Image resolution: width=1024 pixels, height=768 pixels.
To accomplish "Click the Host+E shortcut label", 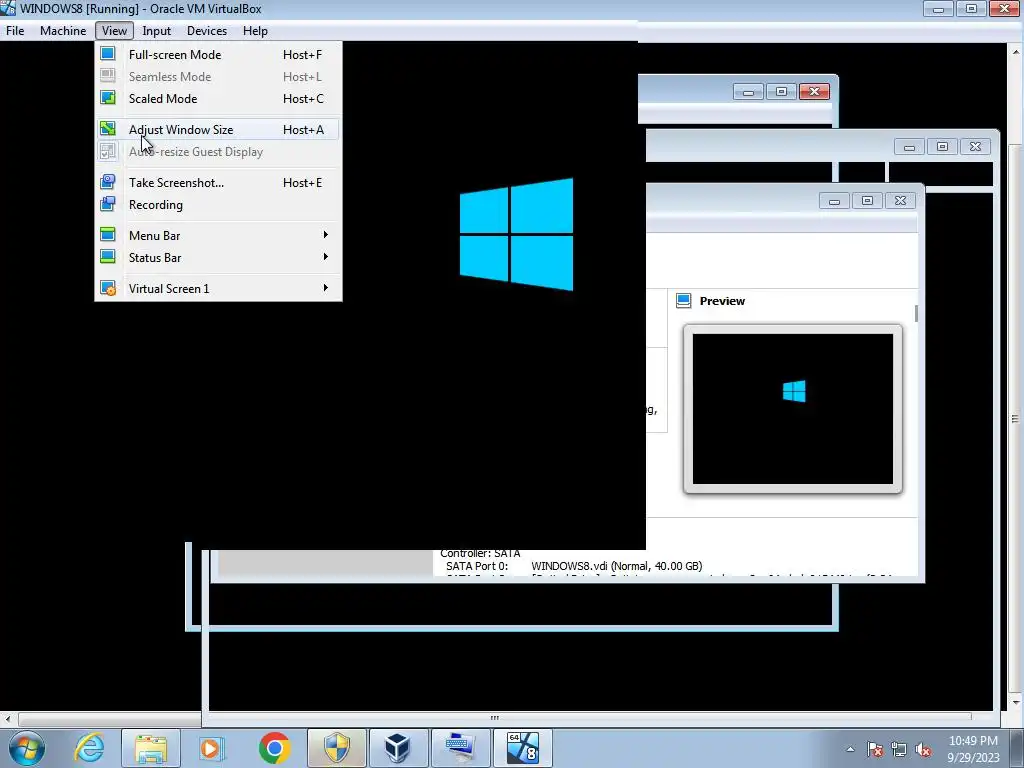I will pos(302,183).
